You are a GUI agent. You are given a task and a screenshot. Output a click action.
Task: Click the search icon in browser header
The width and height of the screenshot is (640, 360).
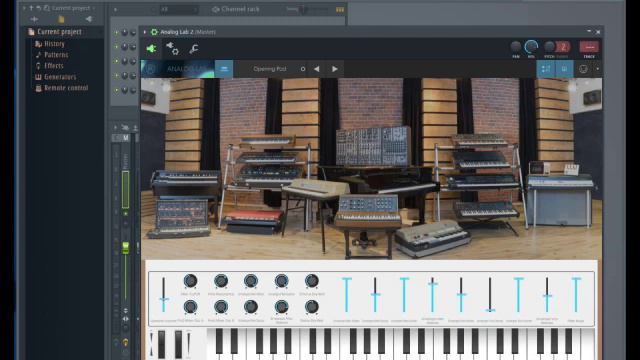pos(47,8)
